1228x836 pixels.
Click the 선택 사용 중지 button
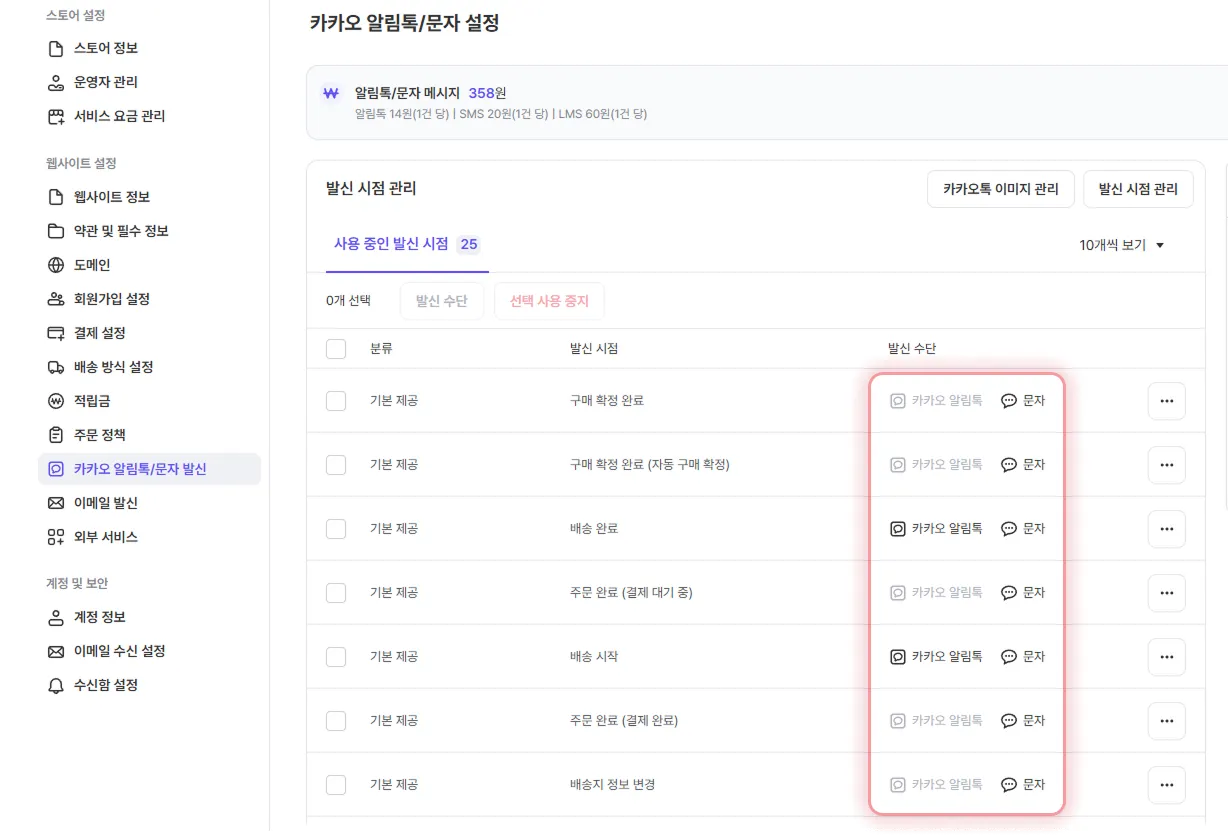pos(549,301)
